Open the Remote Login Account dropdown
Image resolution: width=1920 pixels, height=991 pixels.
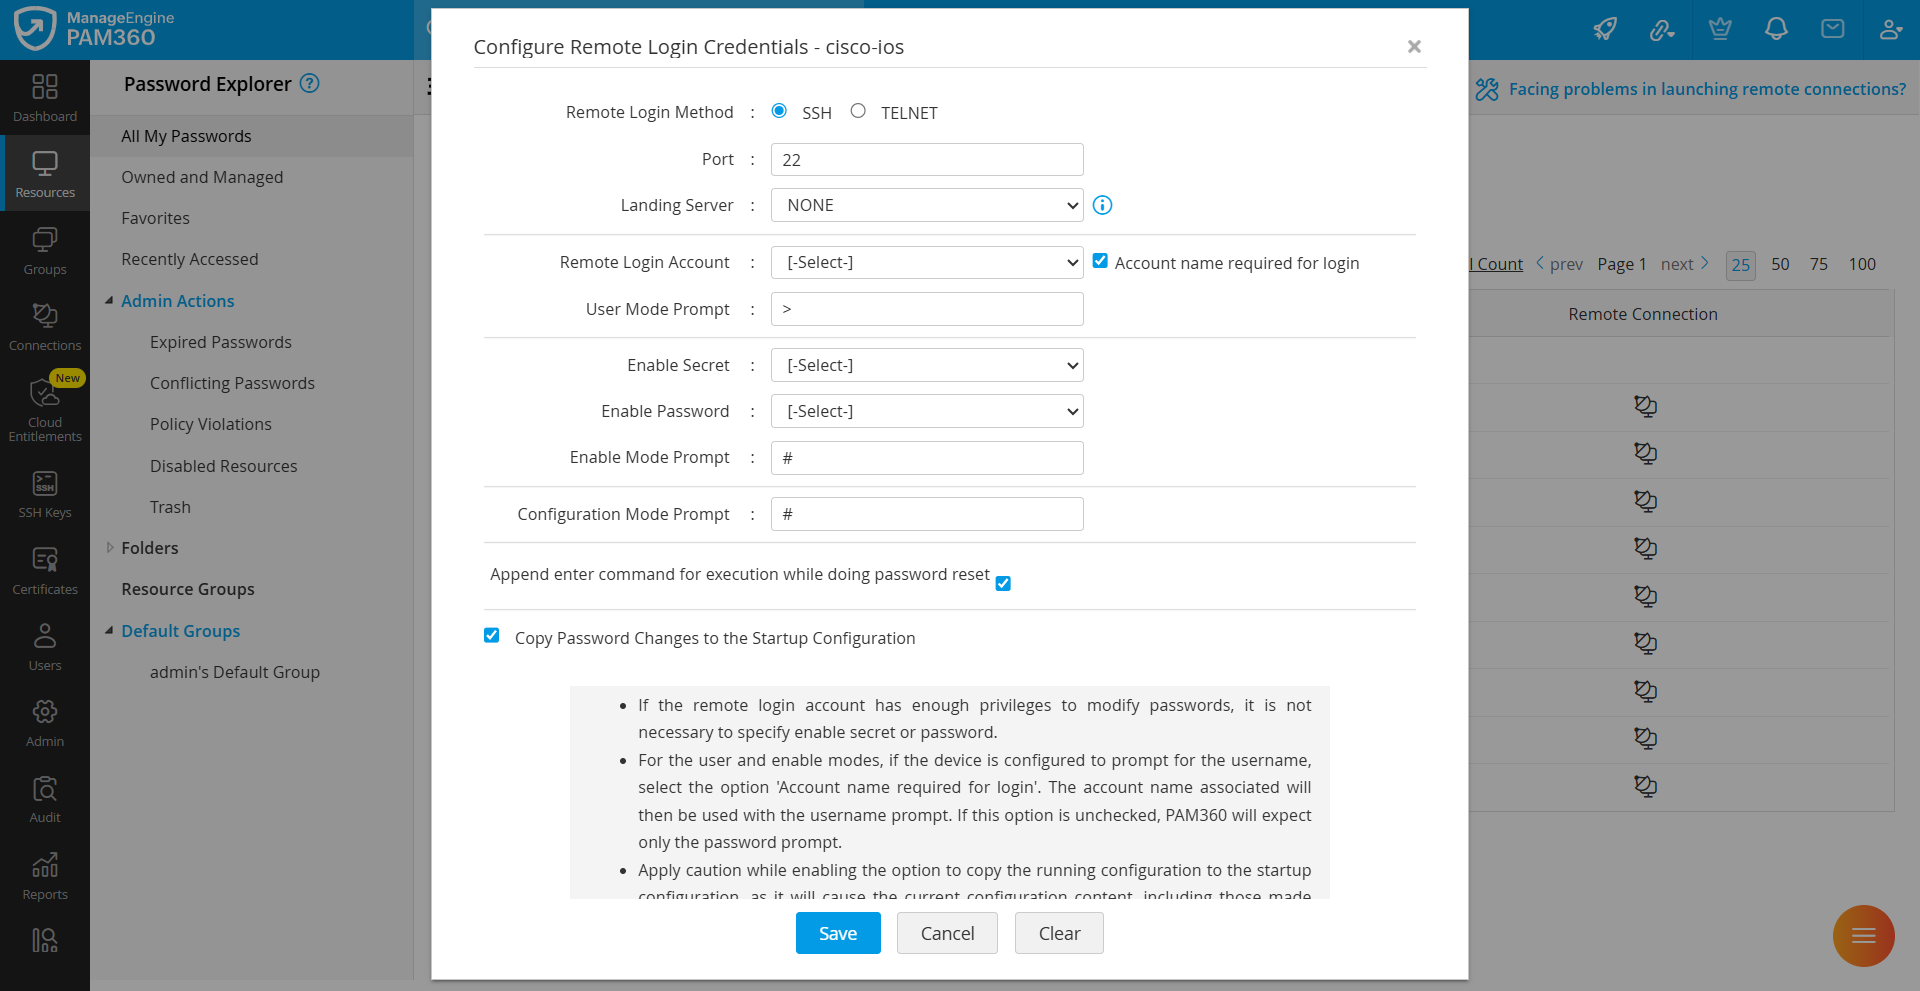[927, 263]
